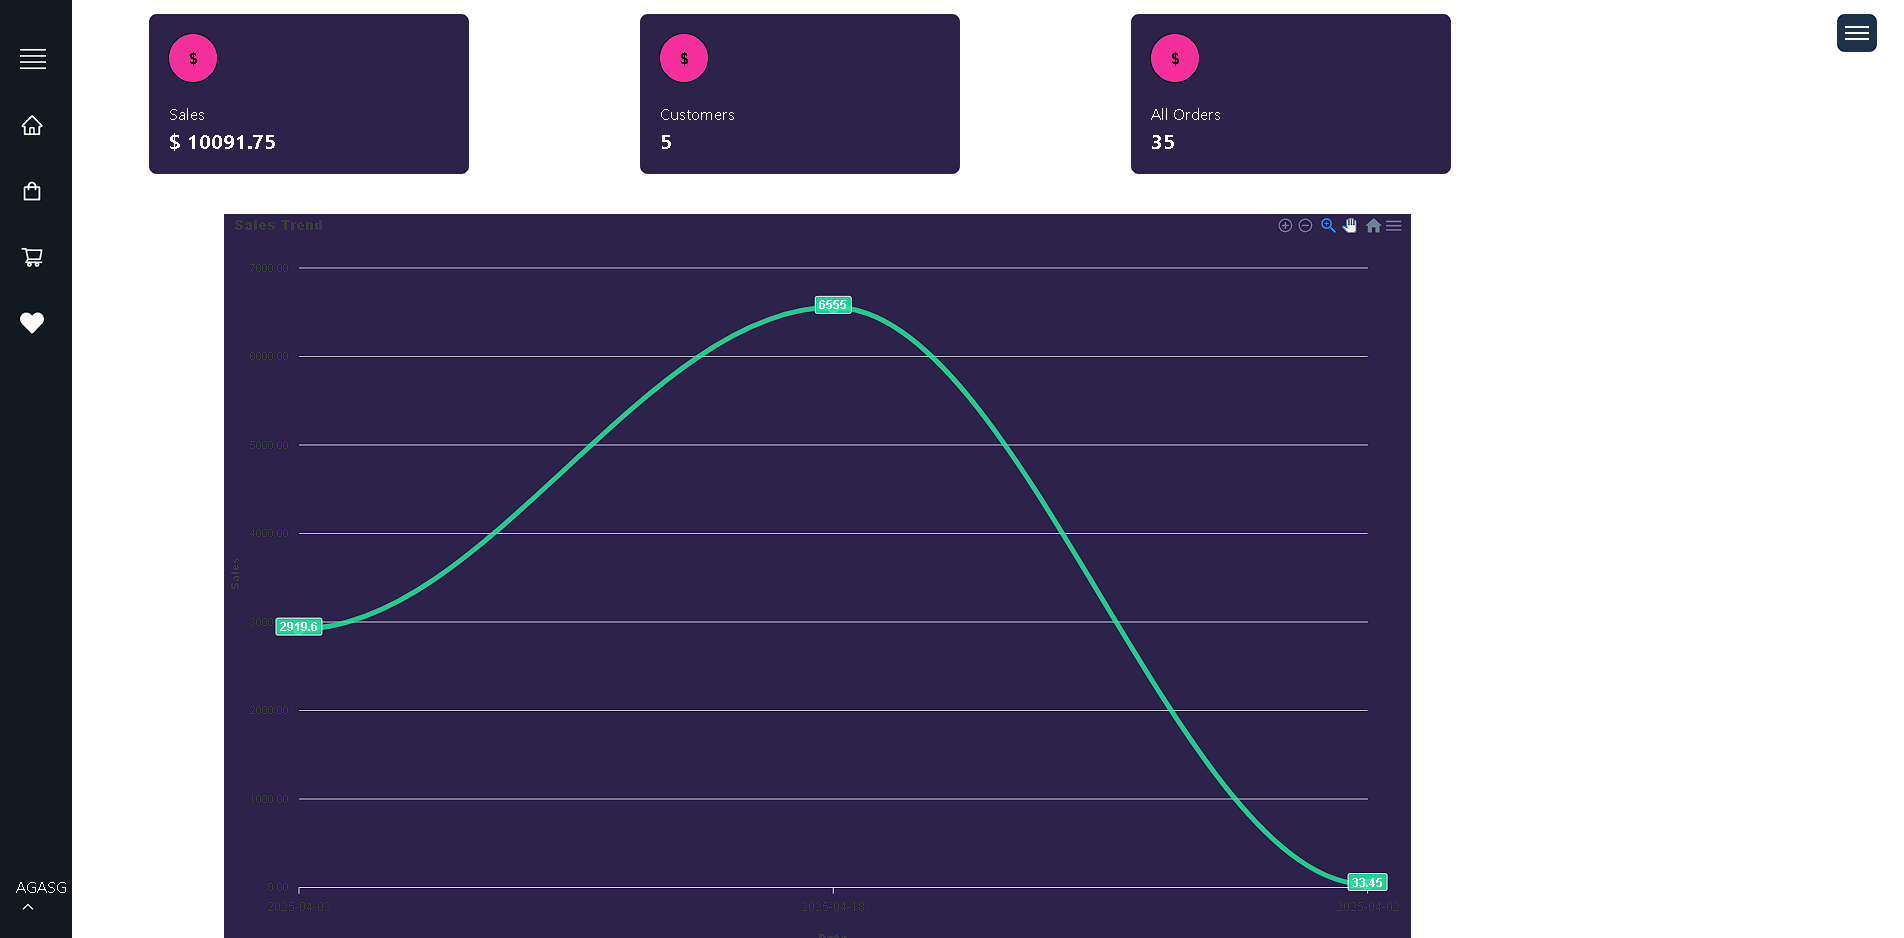
Task: Click the chart zoom out icon
Action: click(1305, 226)
